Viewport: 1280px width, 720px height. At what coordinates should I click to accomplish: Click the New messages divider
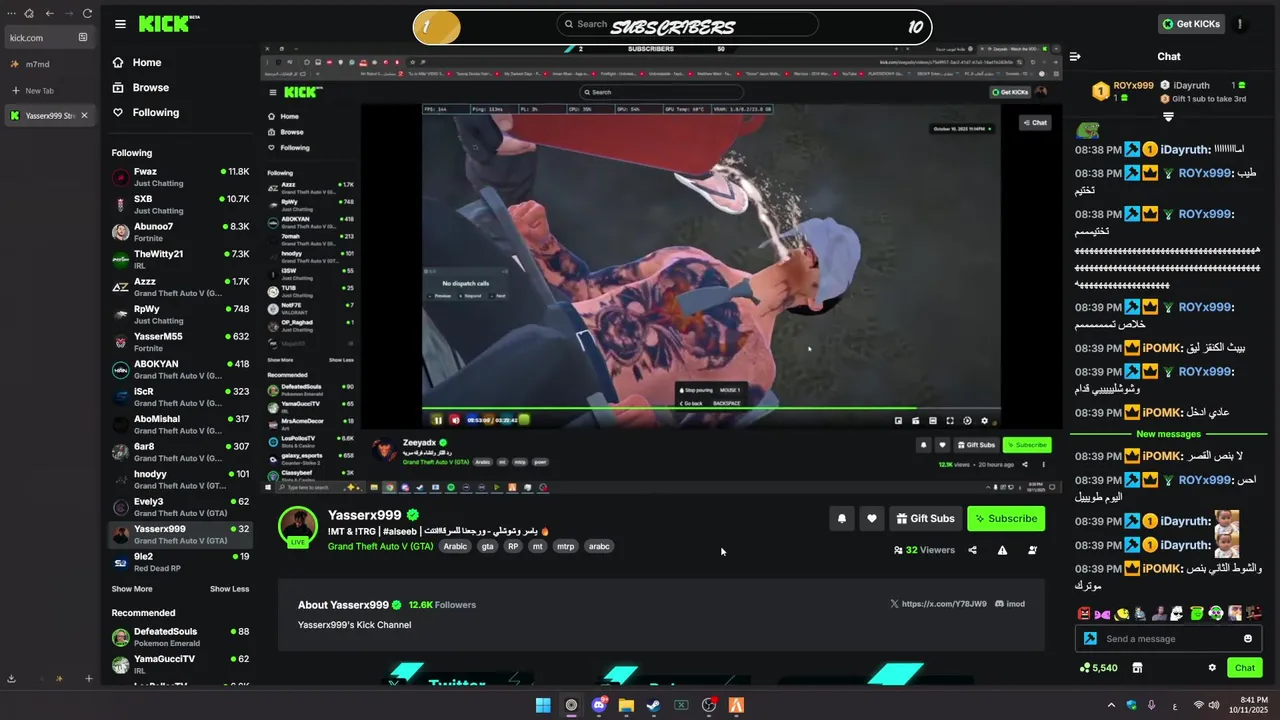pos(1168,434)
